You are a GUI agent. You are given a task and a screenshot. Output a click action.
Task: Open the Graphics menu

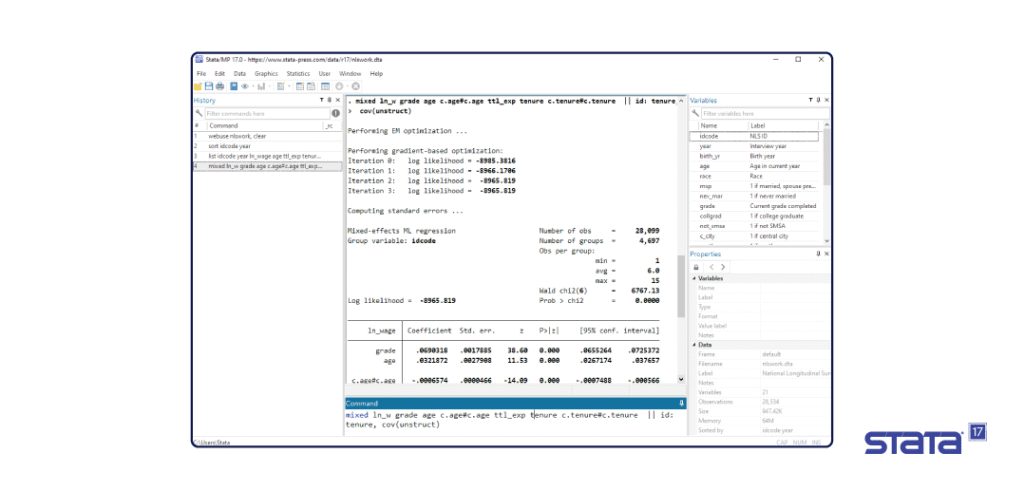pos(266,74)
